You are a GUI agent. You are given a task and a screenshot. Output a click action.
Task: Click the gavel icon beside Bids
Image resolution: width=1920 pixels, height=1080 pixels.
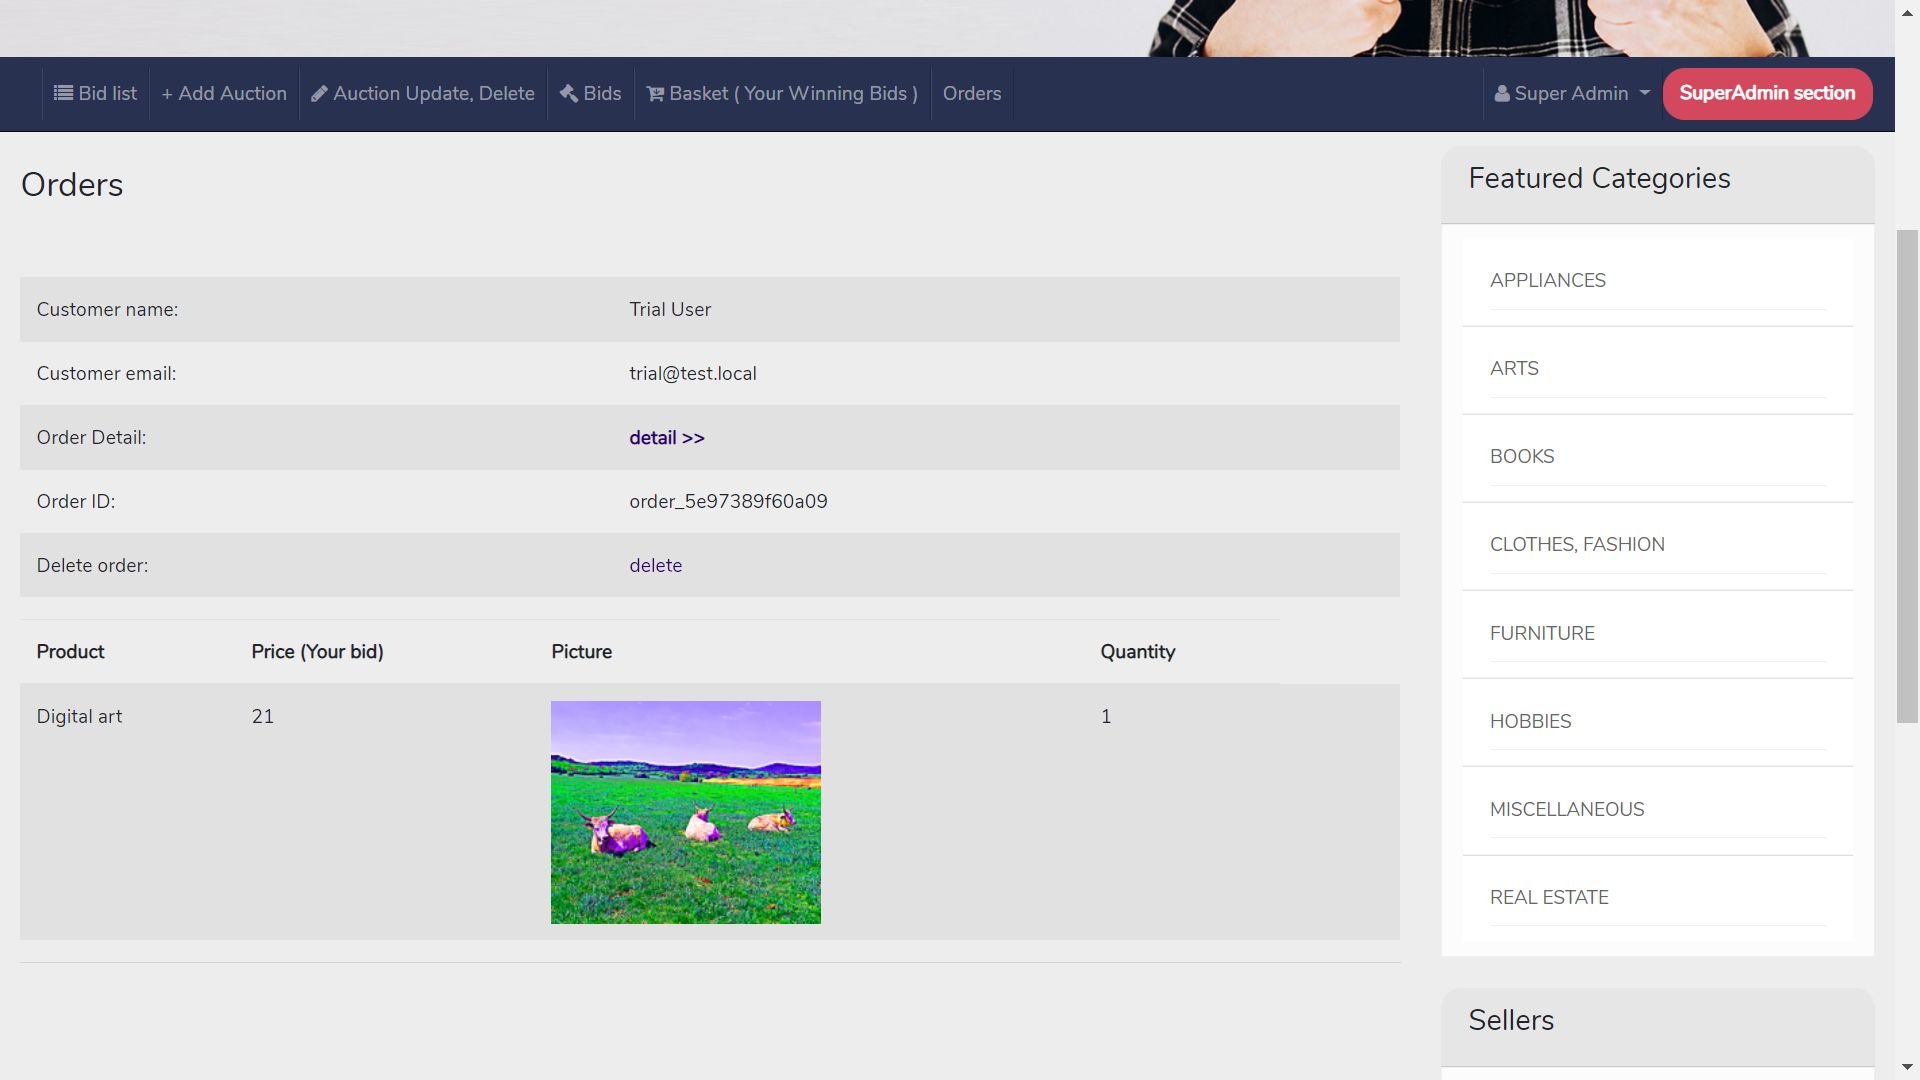(x=568, y=93)
